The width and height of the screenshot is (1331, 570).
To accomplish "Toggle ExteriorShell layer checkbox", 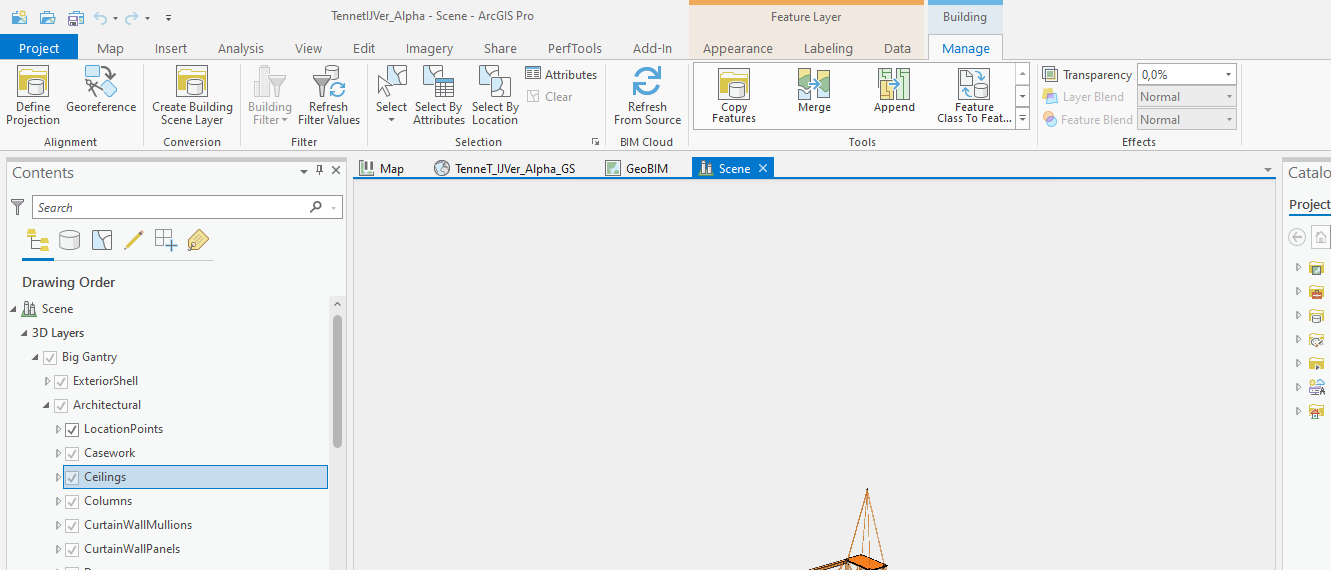I will click(61, 381).
